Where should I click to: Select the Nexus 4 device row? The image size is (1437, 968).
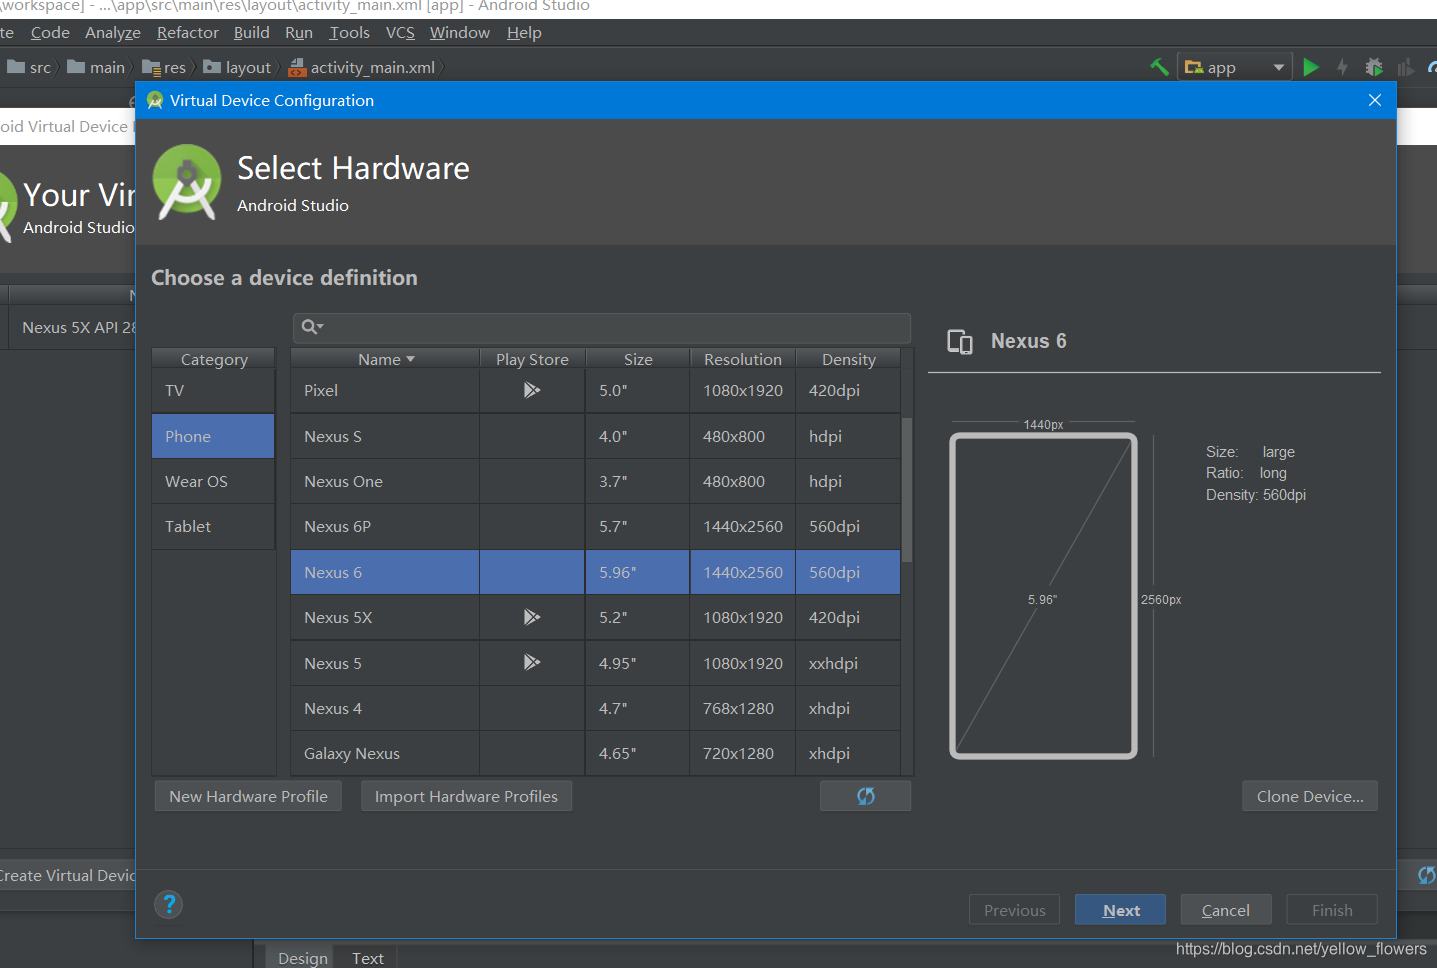tap(596, 708)
